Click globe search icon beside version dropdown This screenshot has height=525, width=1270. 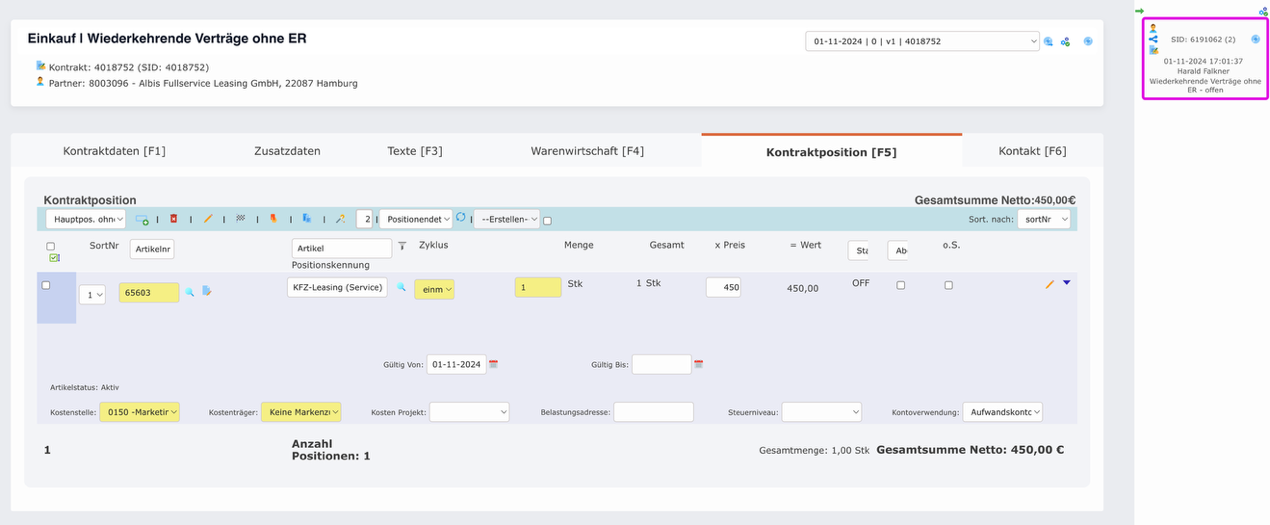[x=1048, y=42]
